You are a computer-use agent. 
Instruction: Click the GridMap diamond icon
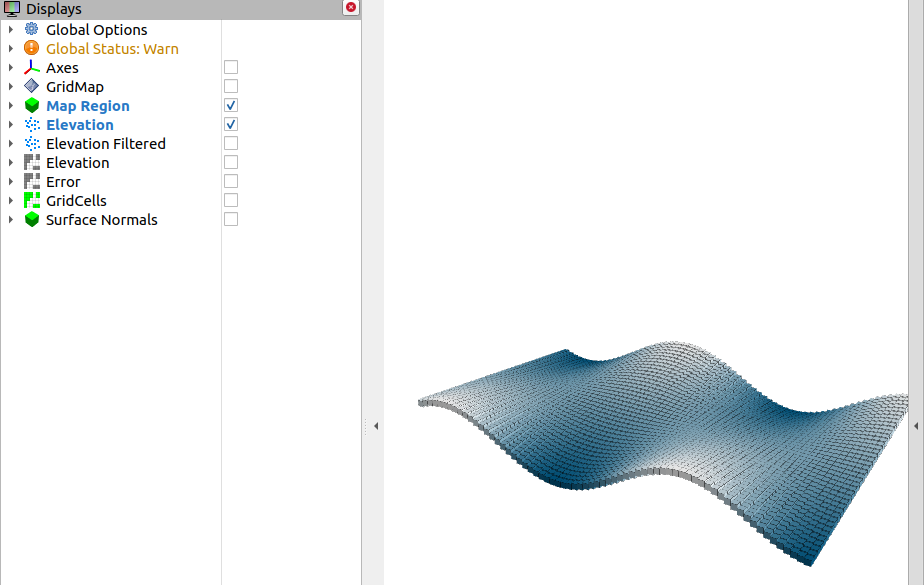31,86
